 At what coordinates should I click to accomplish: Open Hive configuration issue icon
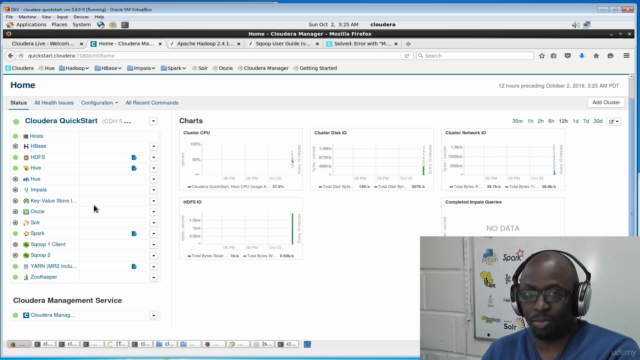click(x=134, y=168)
